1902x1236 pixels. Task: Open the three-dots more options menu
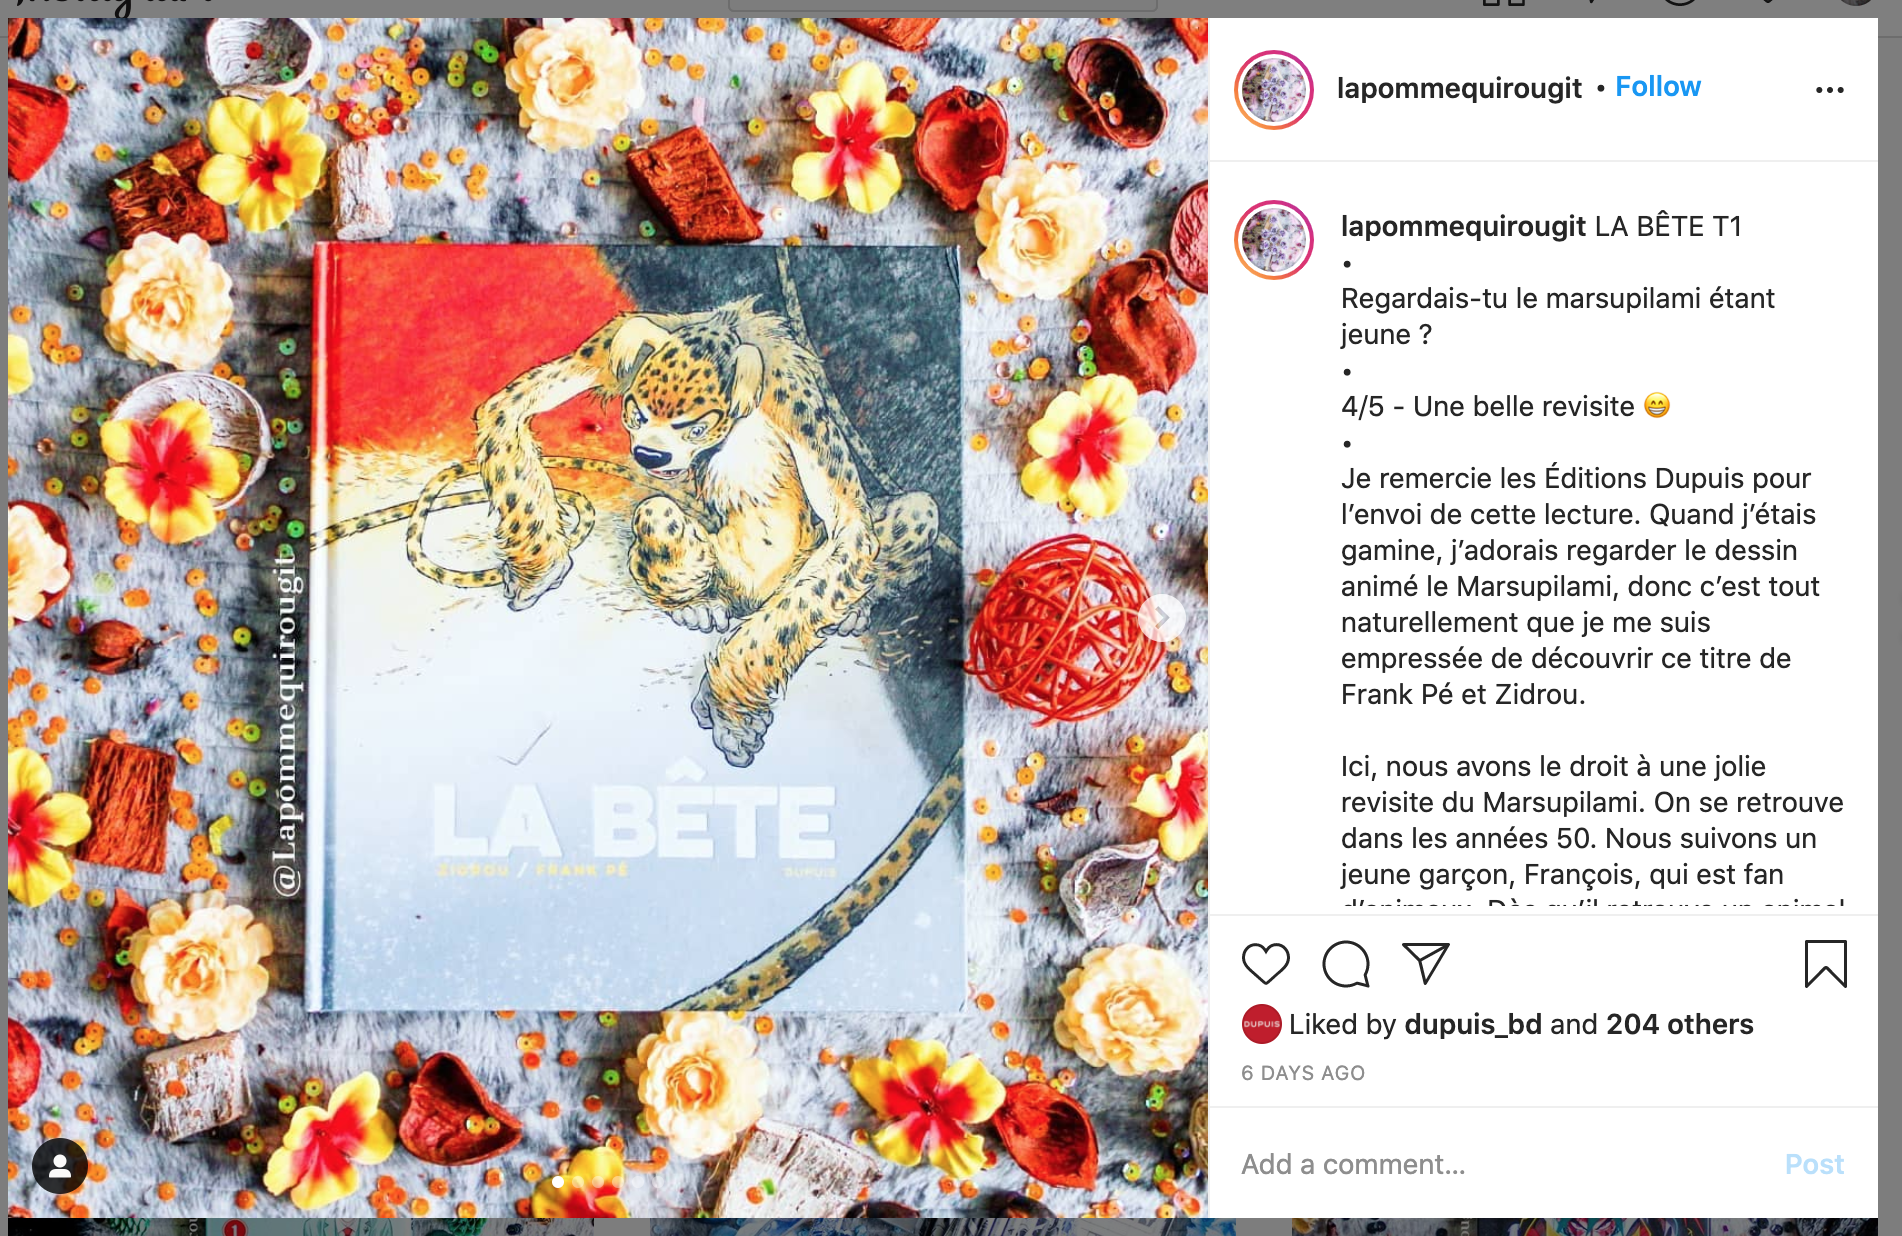click(1829, 90)
